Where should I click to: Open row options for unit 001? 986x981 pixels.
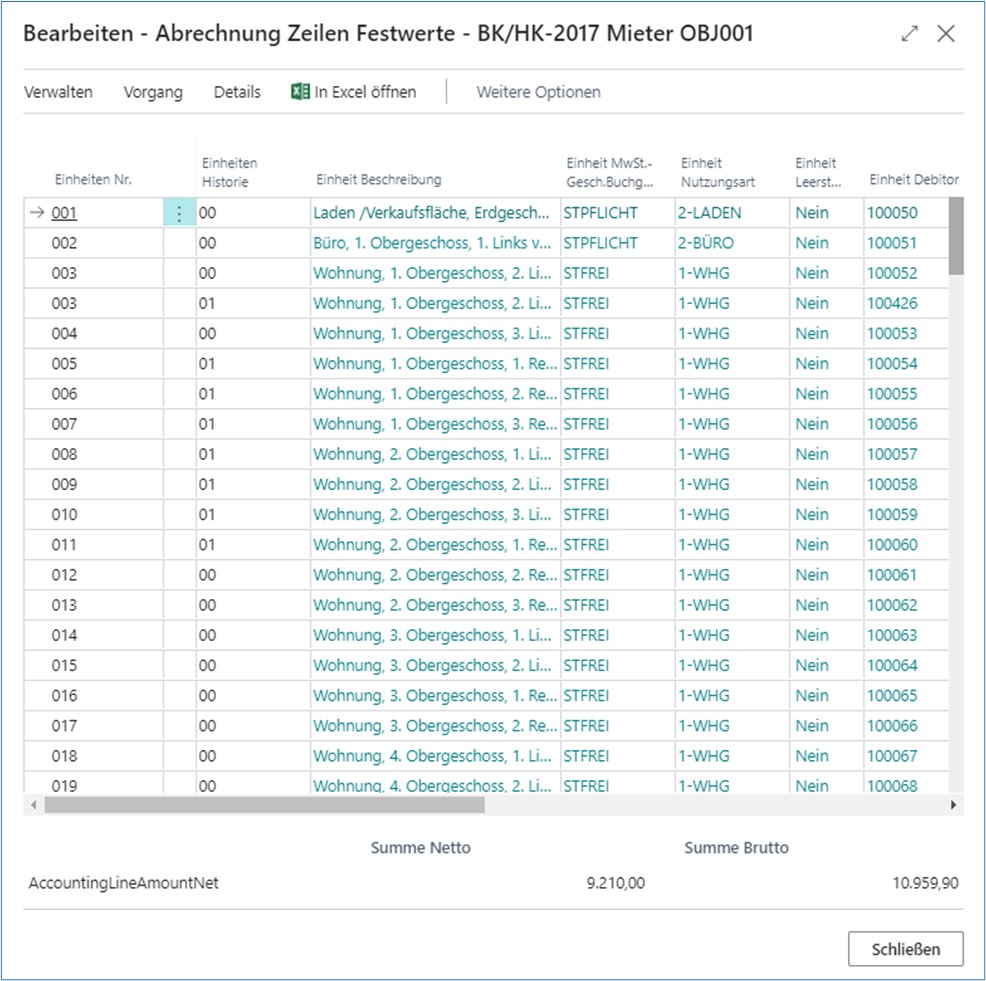click(179, 213)
